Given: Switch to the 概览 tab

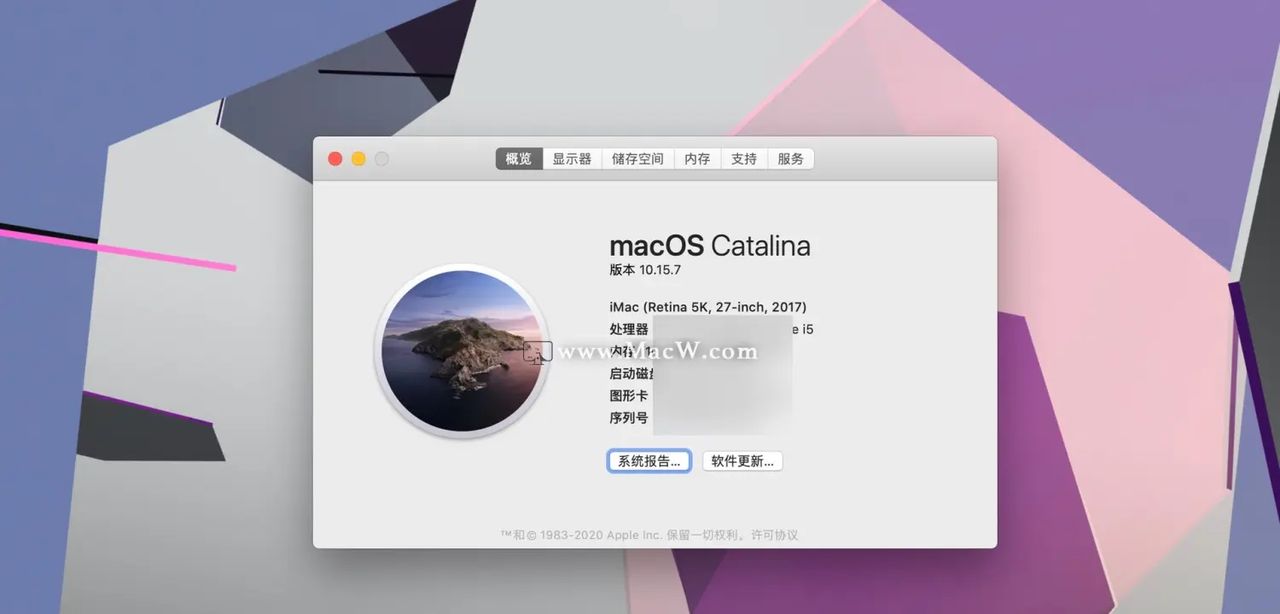Looking at the screenshot, I should pos(519,159).
